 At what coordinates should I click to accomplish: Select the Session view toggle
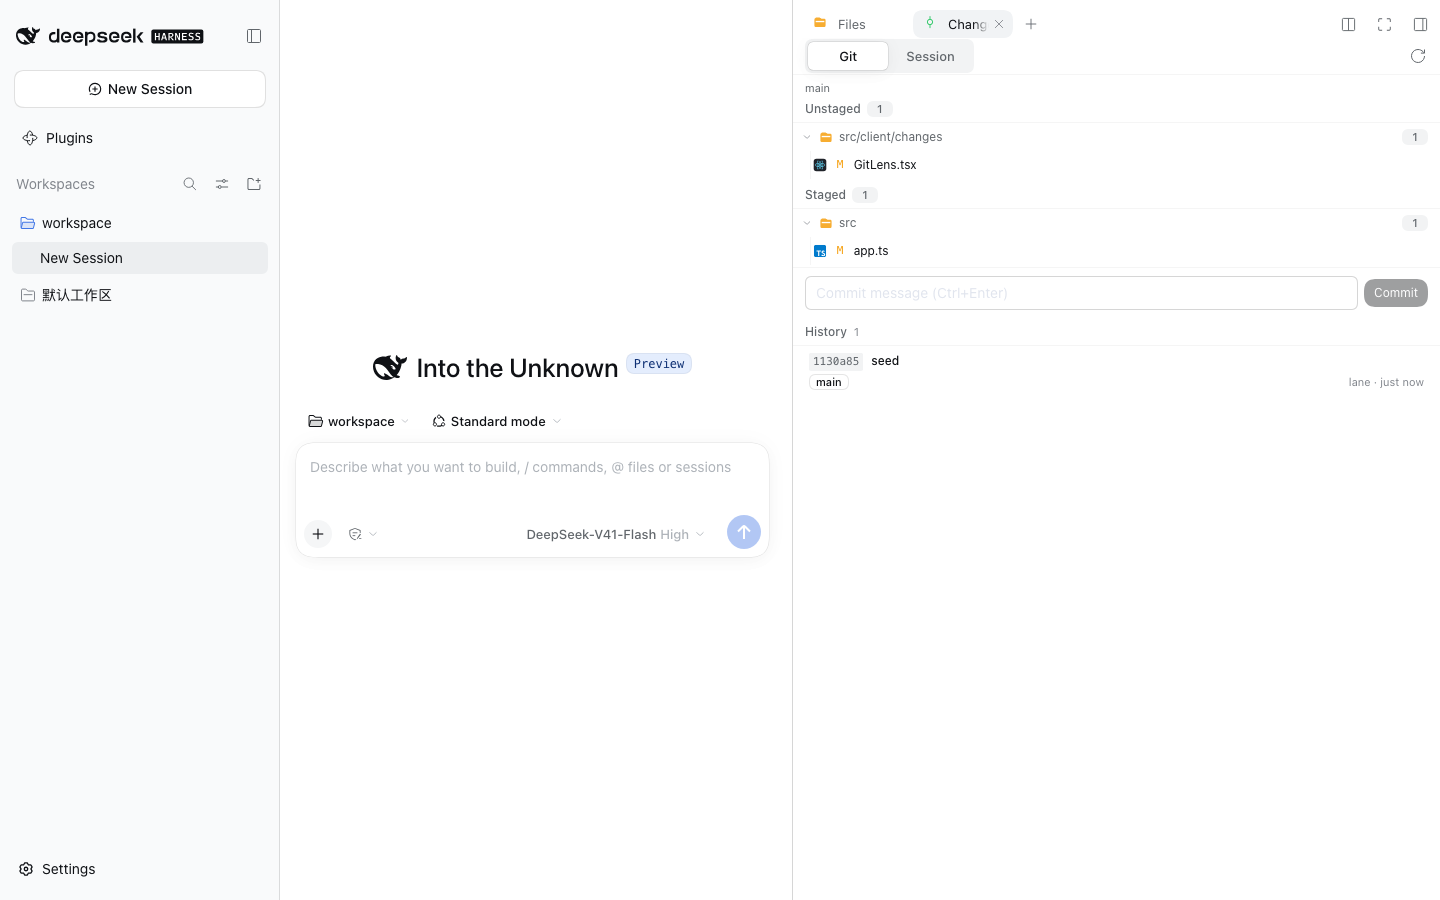(x=930, y=56)
